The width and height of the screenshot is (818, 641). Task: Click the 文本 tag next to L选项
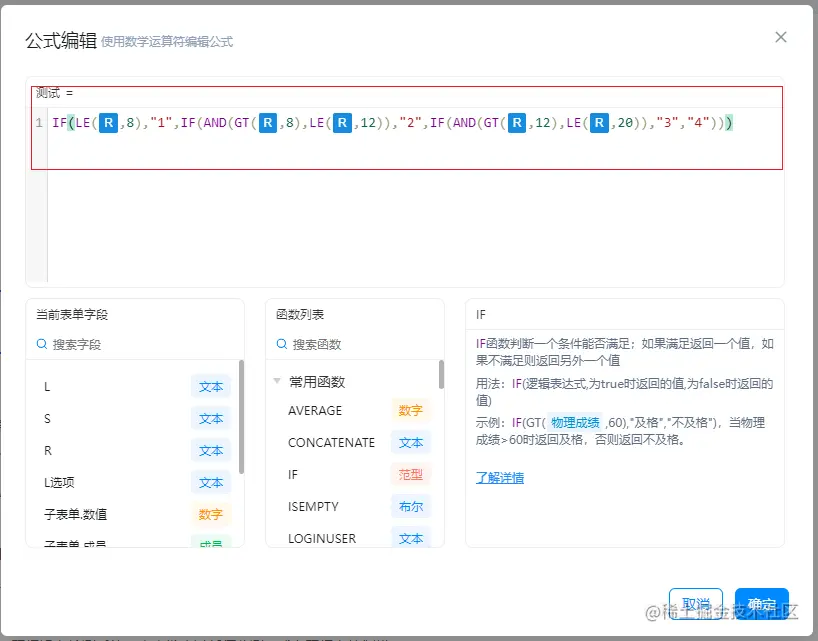click(x=211, y=482)
